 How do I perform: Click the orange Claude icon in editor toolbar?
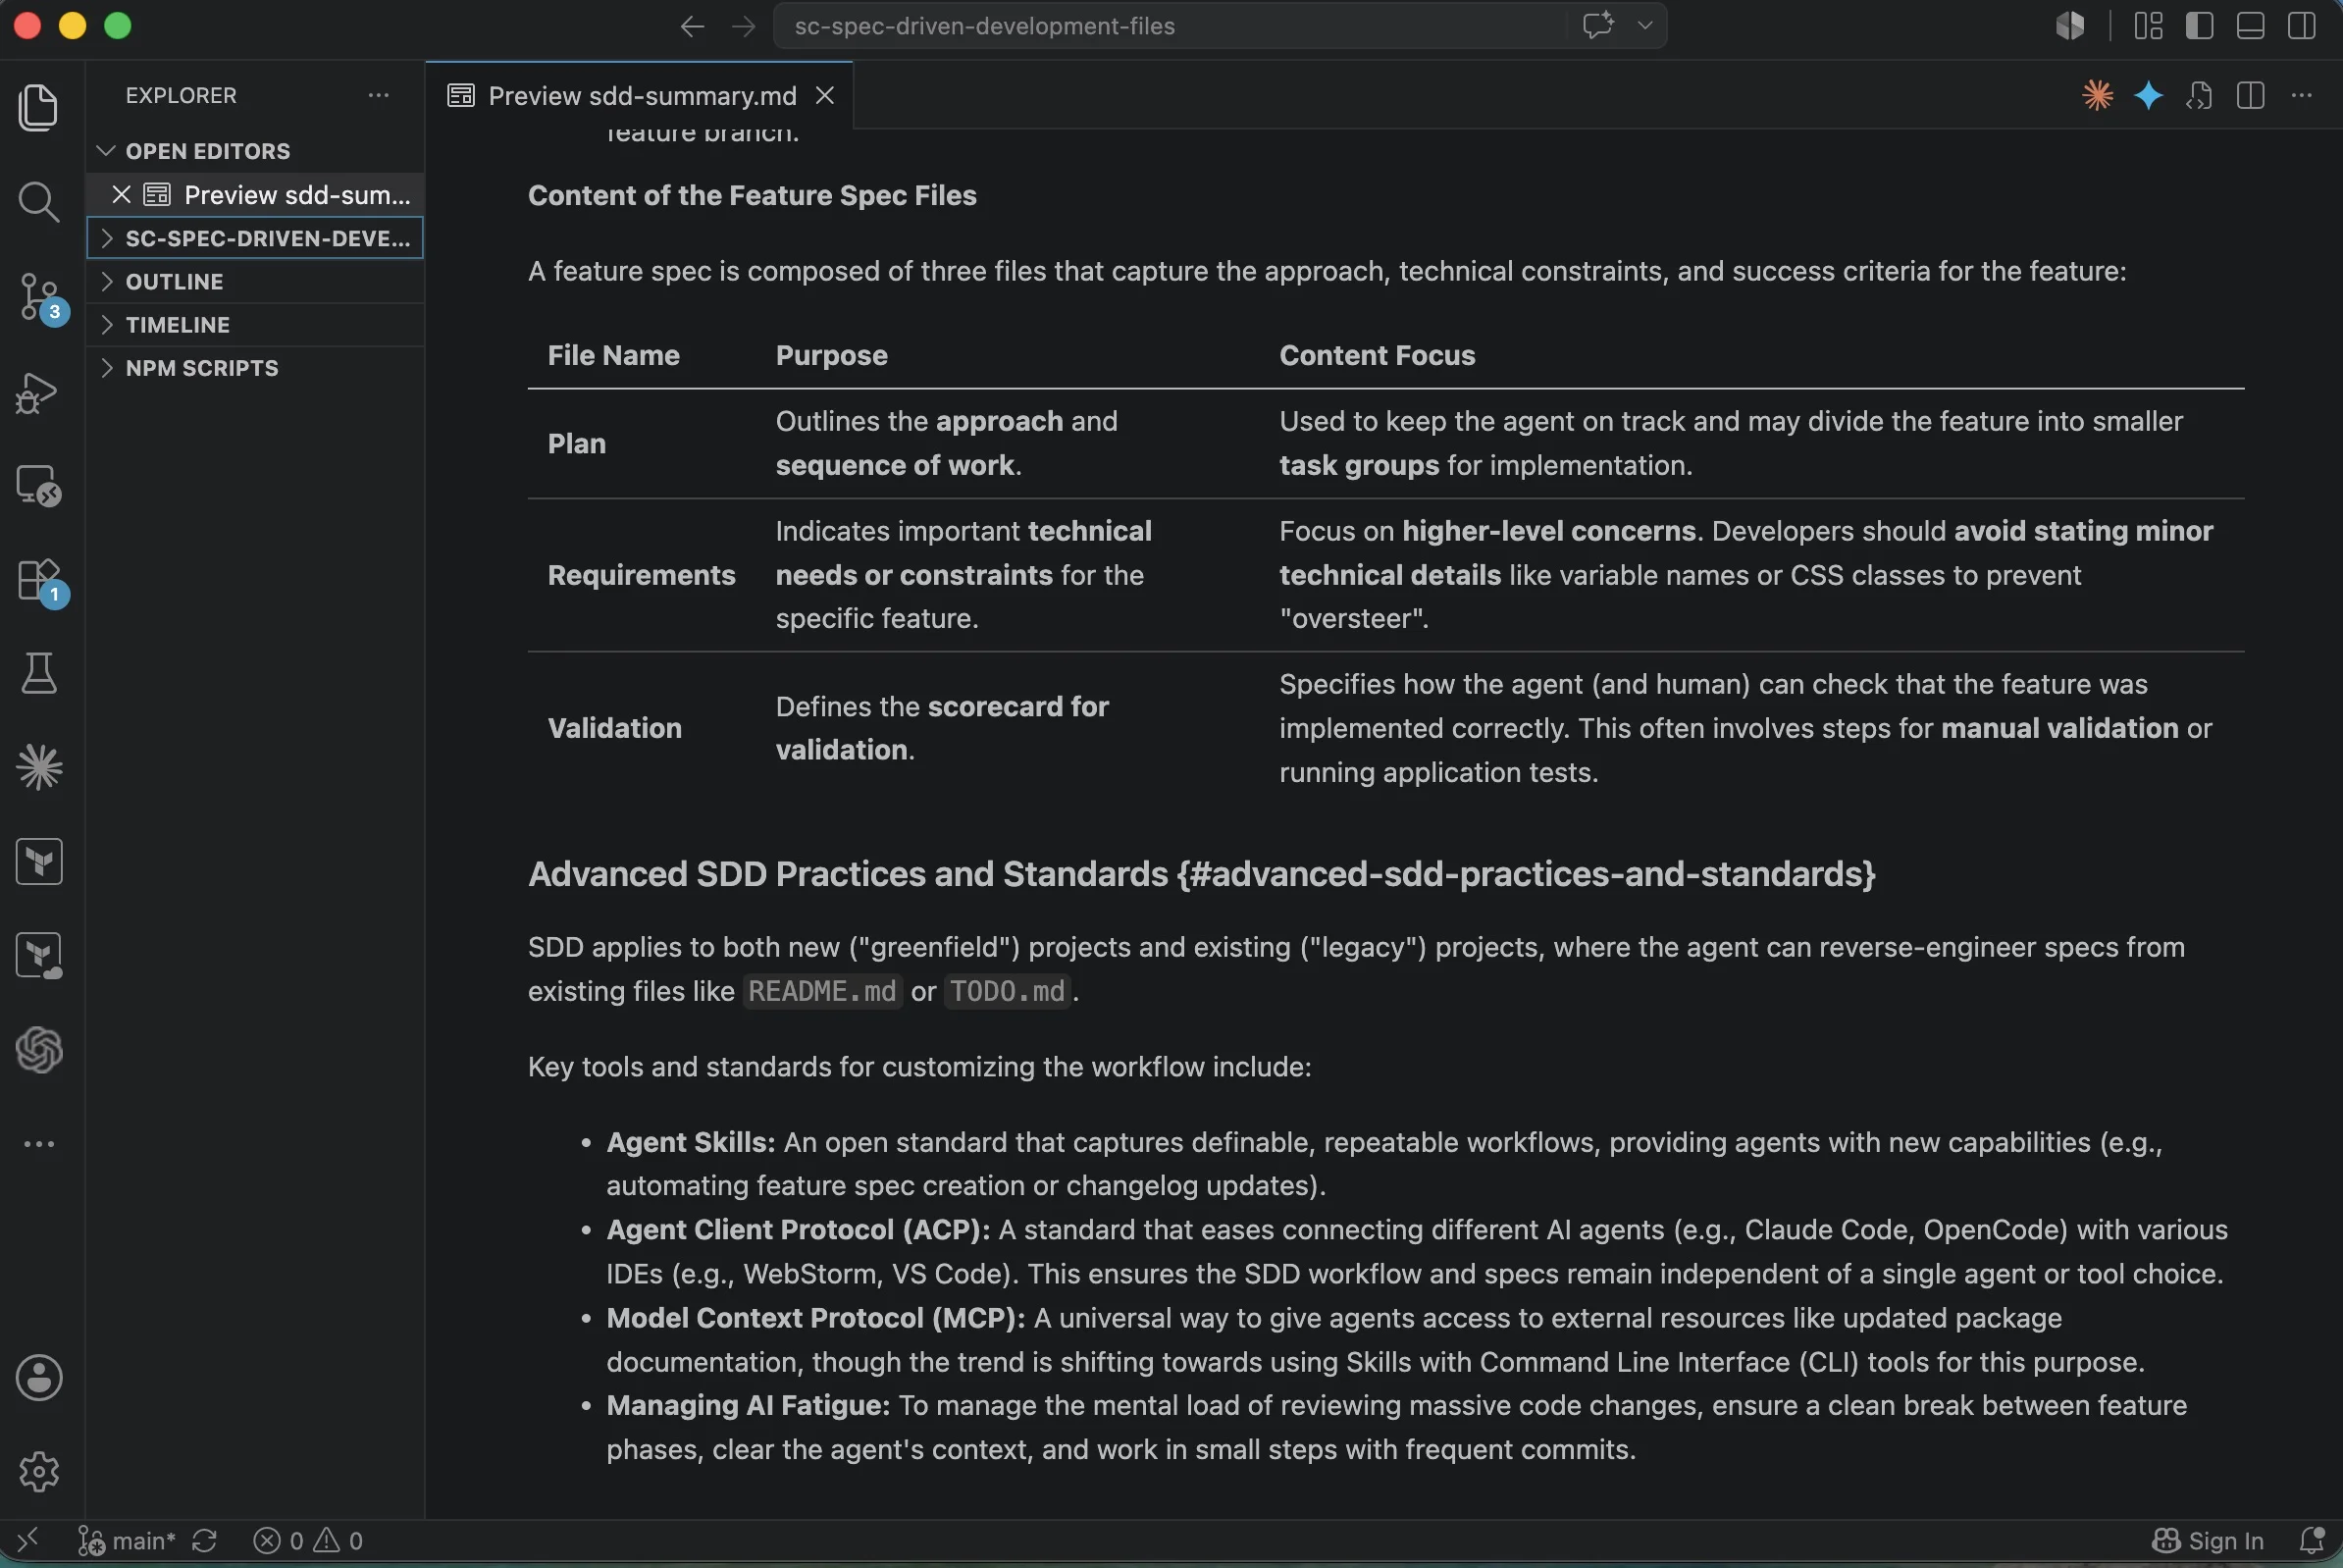click(x=2097, y=95)
